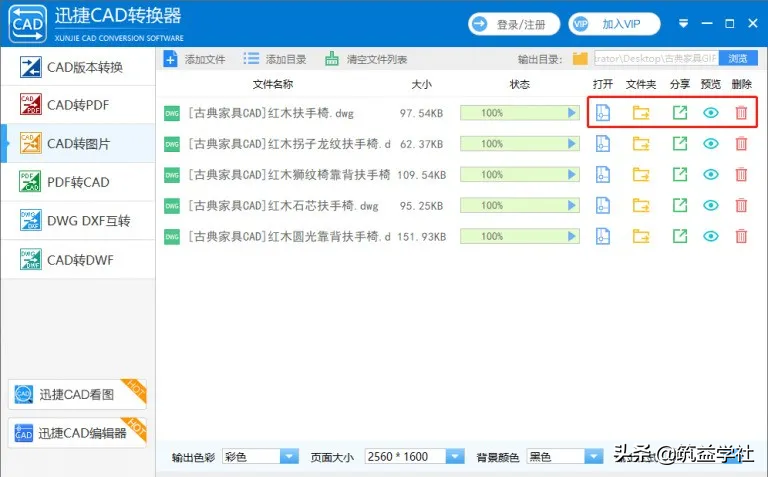768x477 pixels.
Task: Select file name 红木扶手椅.dwg
Action: 271,113
